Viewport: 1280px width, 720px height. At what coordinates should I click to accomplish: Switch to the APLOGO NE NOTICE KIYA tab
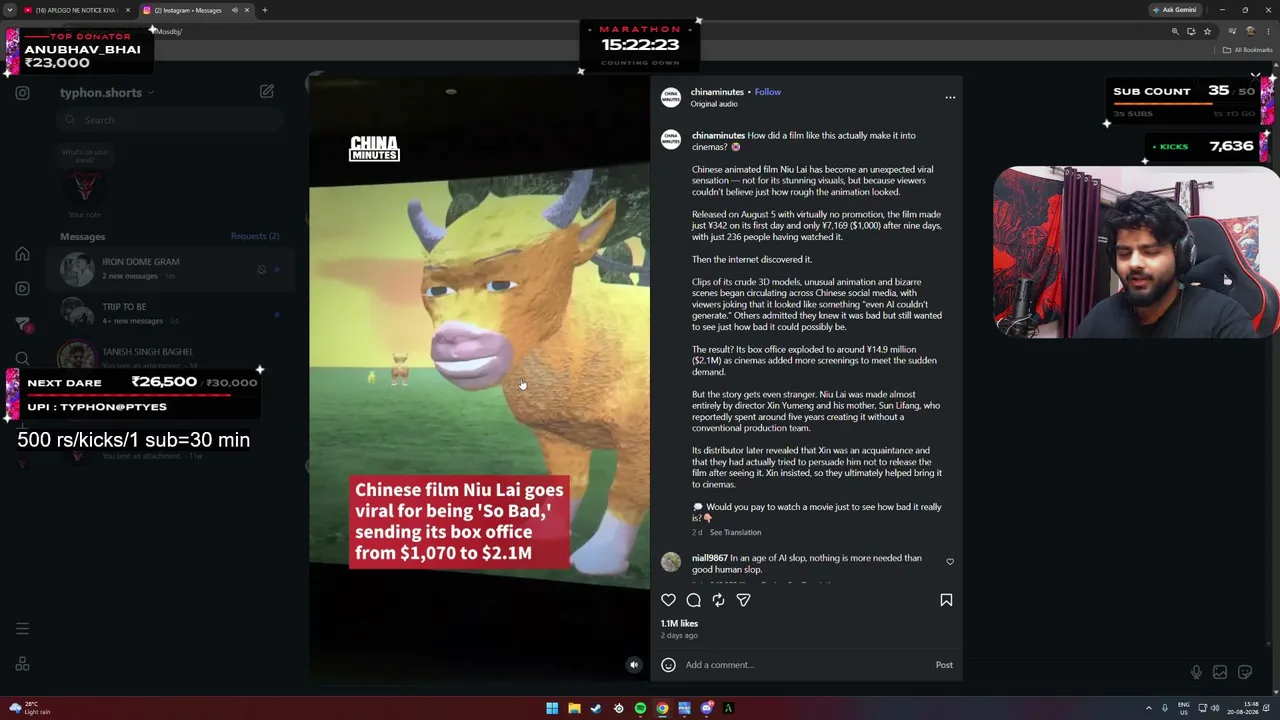(x=76, y=10)
